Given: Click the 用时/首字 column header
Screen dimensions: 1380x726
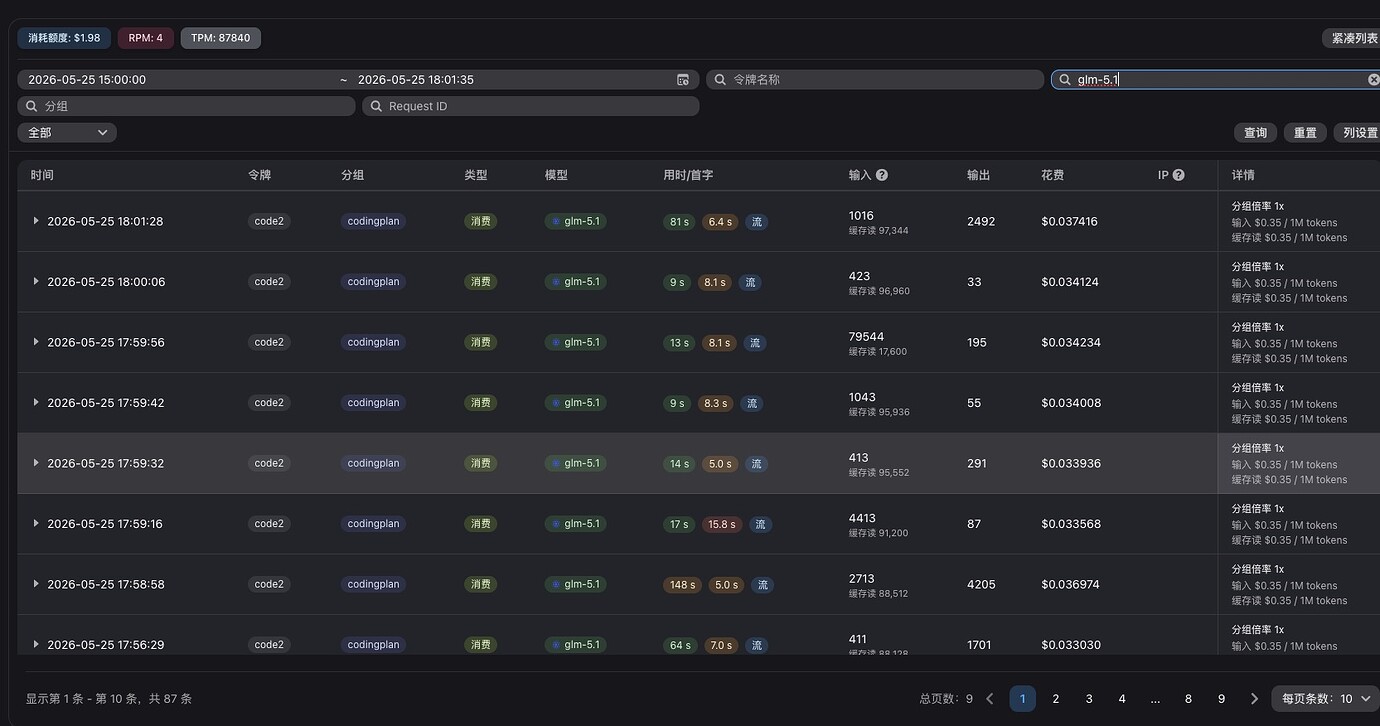Looking at the screenshot, I should click(x=688, y=175).
